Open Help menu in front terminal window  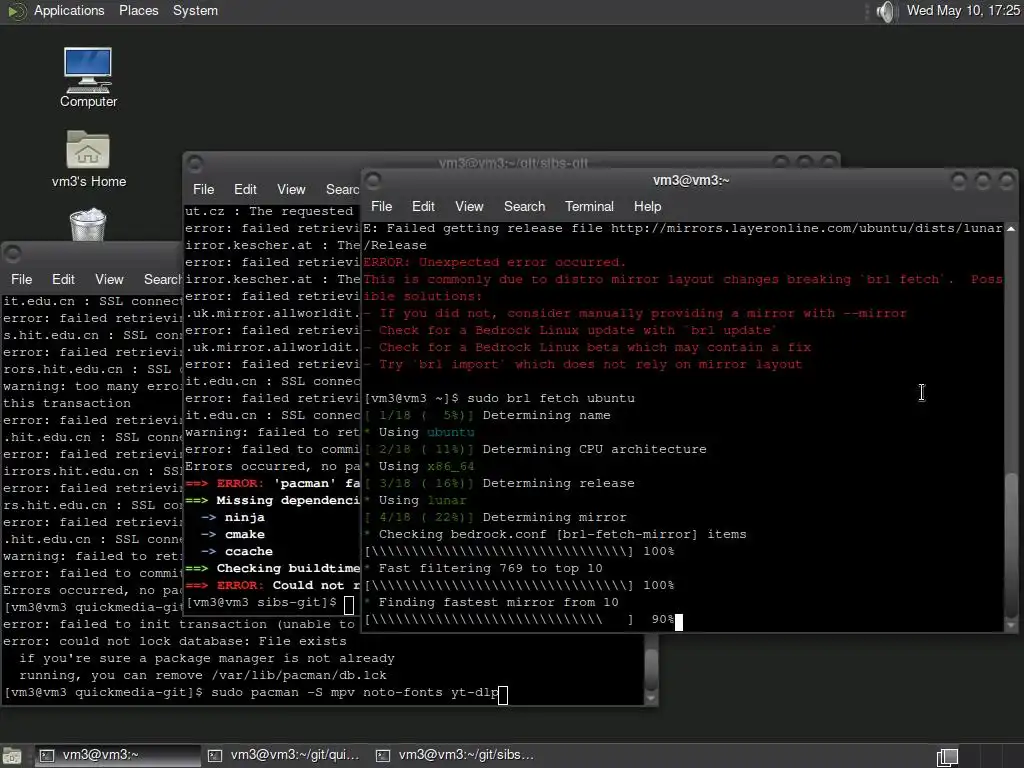647,206
